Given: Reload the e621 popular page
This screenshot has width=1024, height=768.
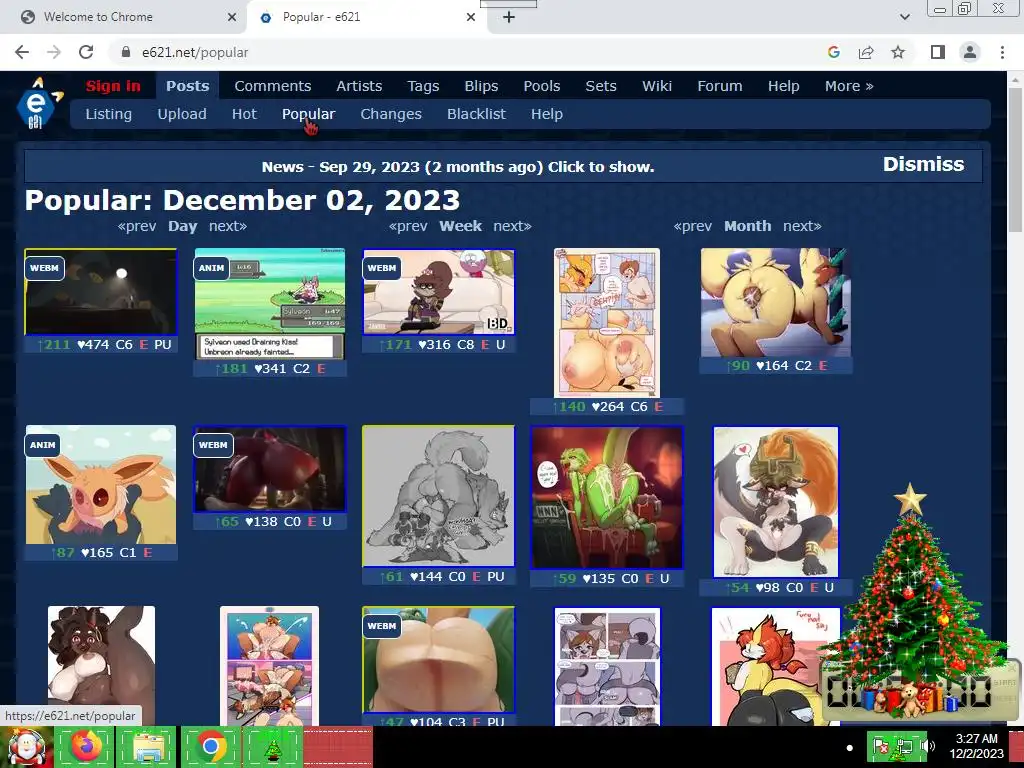Looking at the screenshot, I should point(86,52).
